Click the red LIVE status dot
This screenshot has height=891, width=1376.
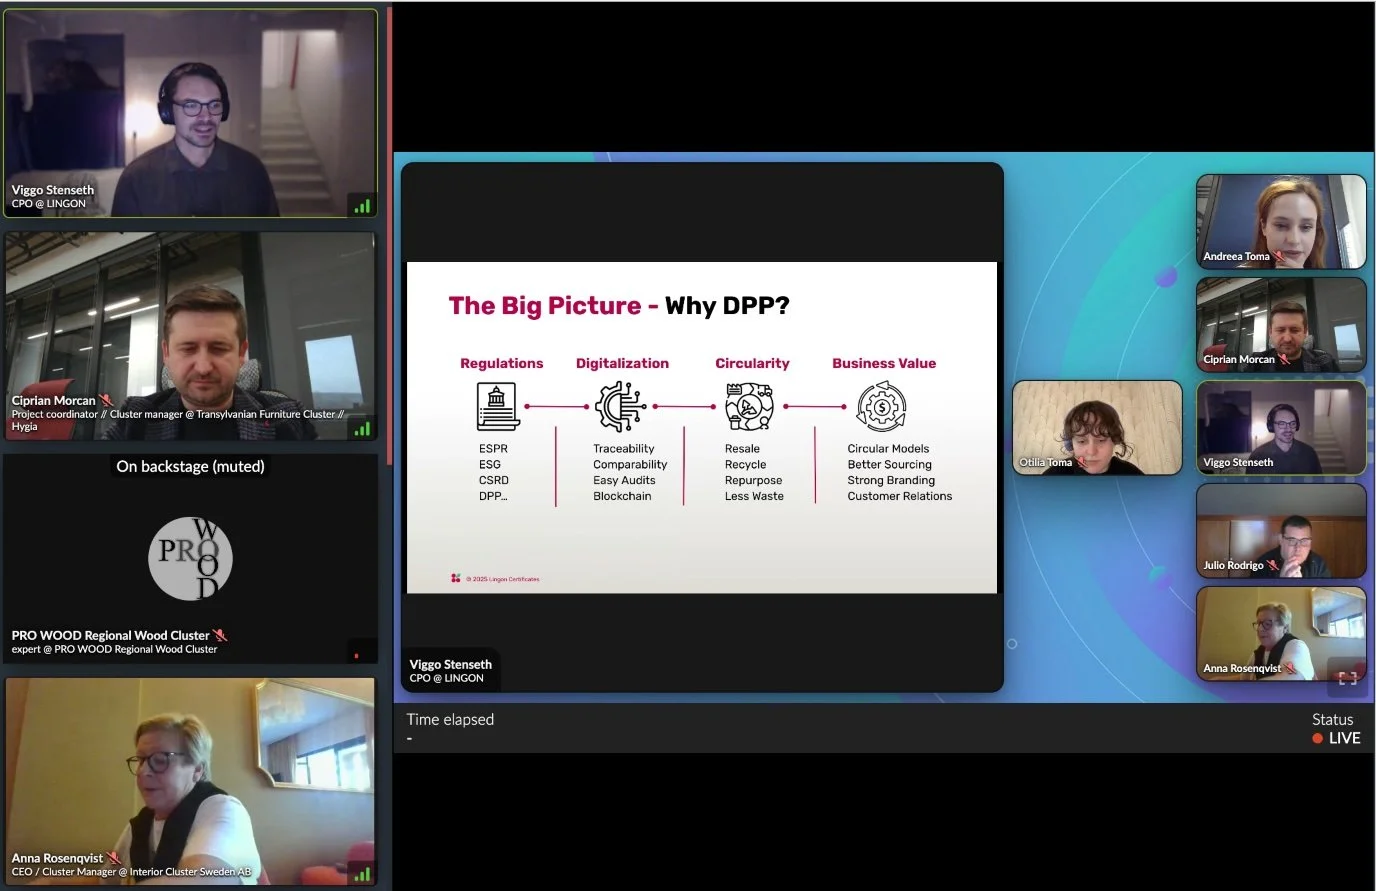tap(1318, 739)
